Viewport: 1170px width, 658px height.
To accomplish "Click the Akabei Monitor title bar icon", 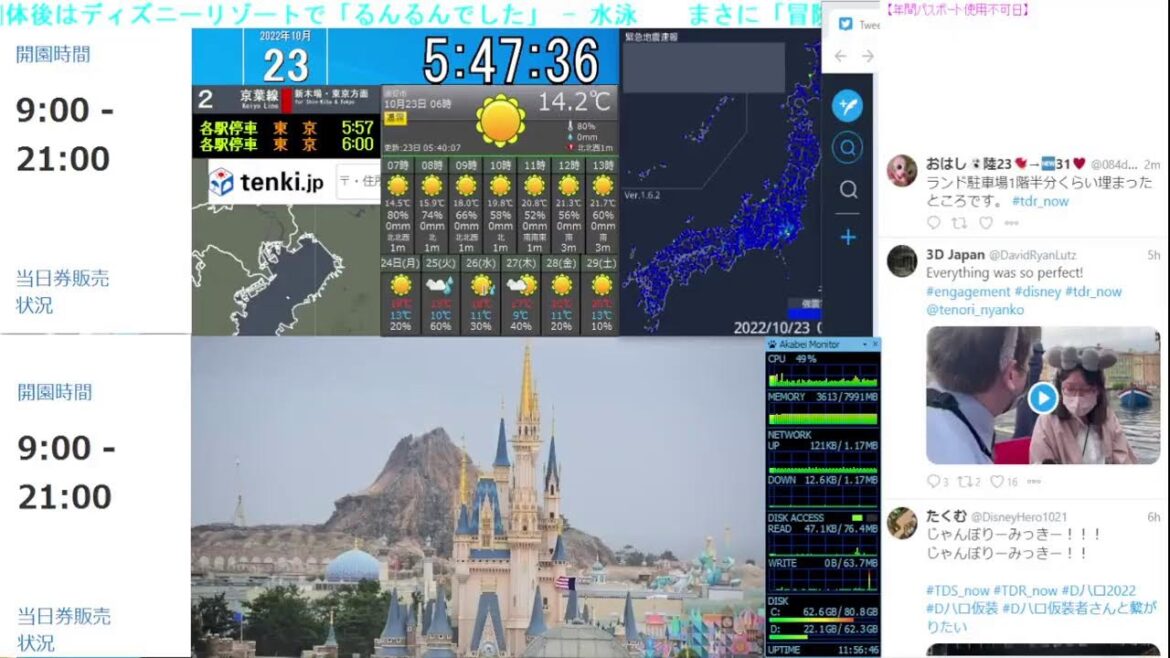I will pyautogui.click(x=770, y=342).
